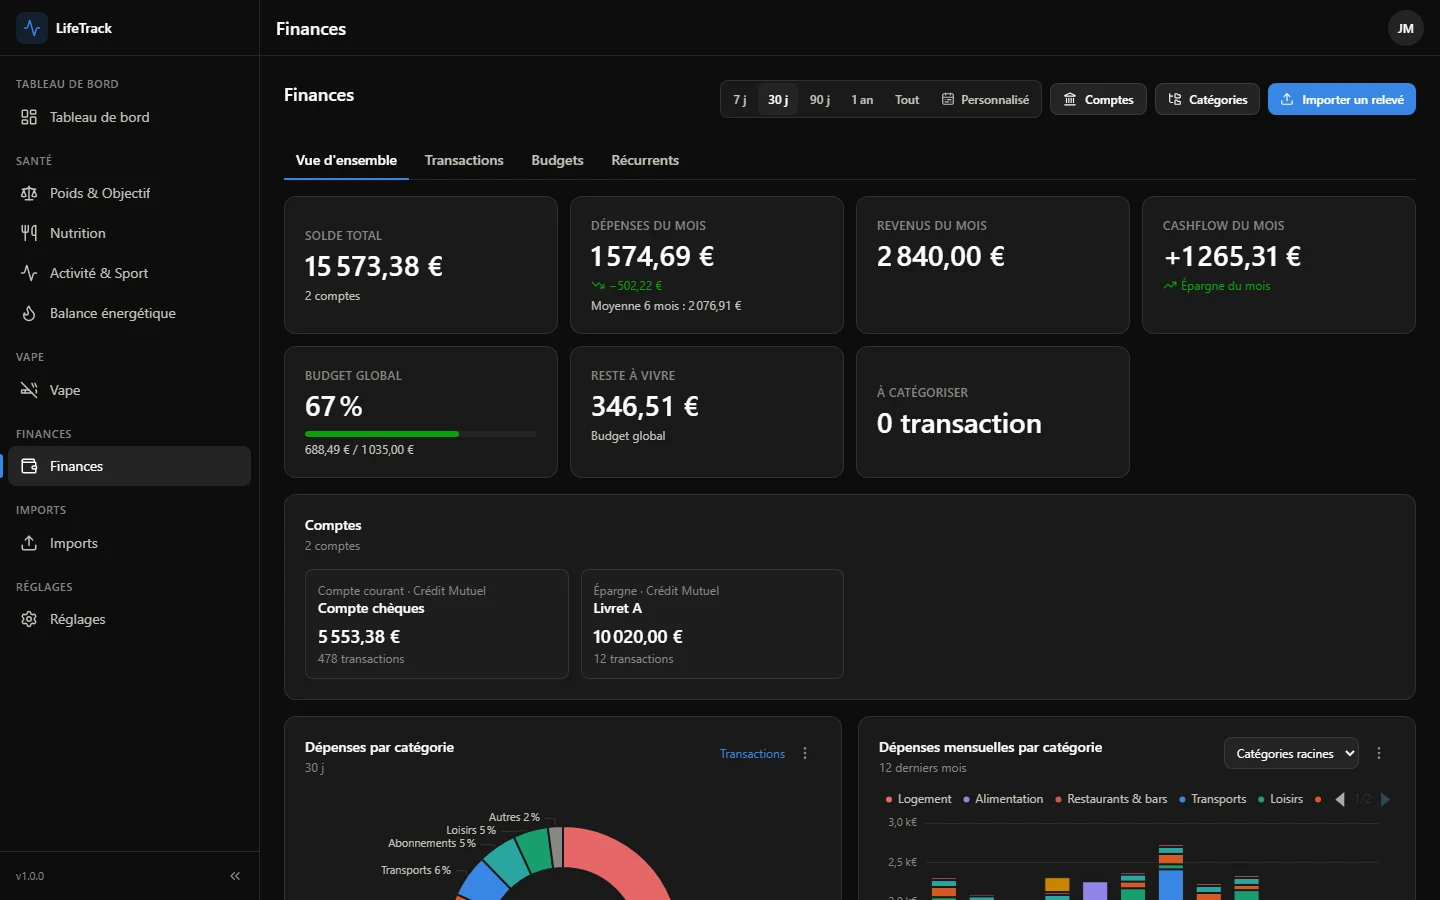Switch to Transactions tab
Viewport: 1440px width, 900px height.
(x=464, y=160)
